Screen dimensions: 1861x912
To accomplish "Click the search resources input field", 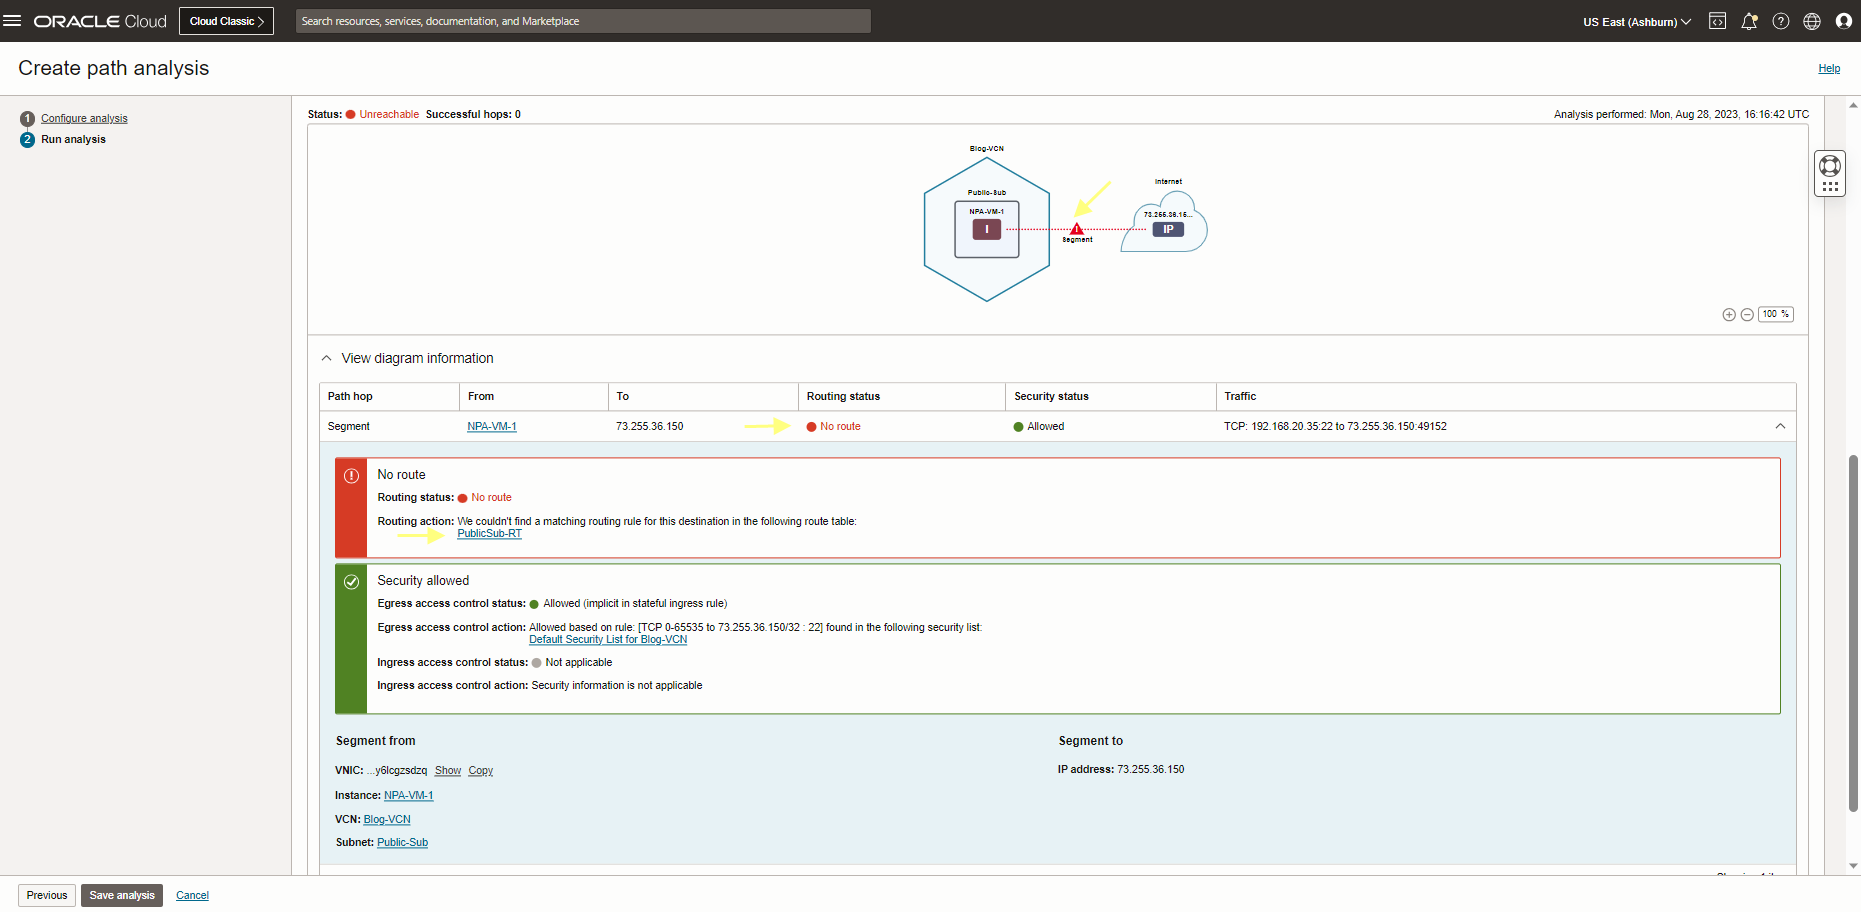I will pos(583,21).
